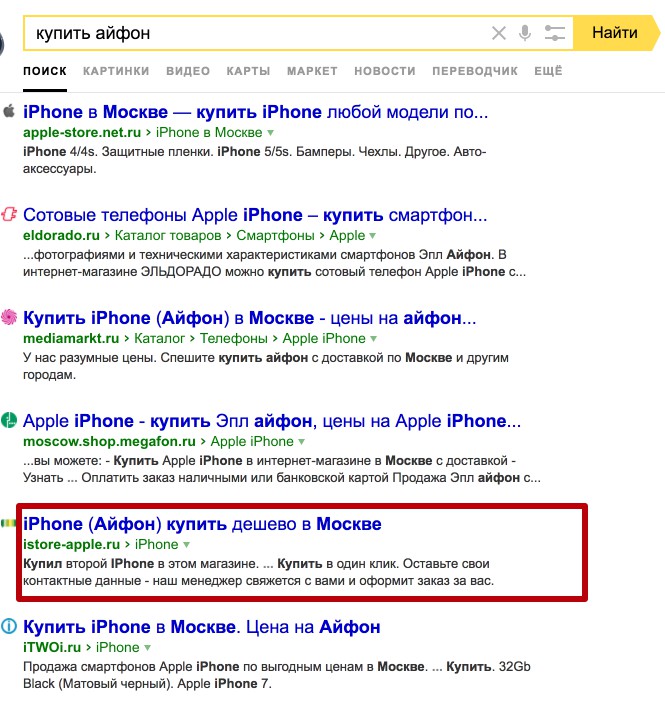Click the Найти search button
Image resolution: width=665 pixels, height=709 pixels.
pyautogui.click(x=615, y=33)
